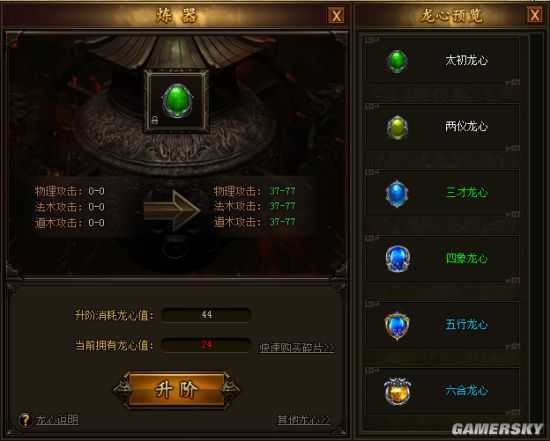The image size is (550, 441).
Task: Close the 龙心预览 preview panel
Action: pos(535,15)
